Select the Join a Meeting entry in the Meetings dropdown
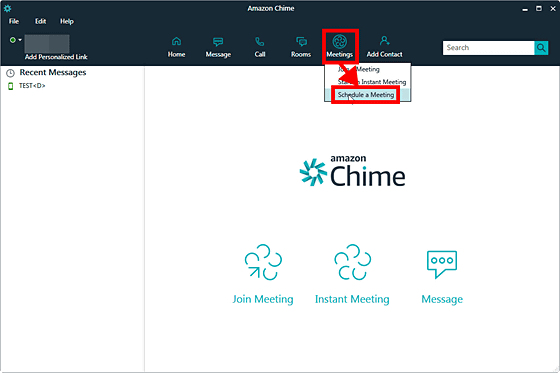Viewport: 560px width, 373px height. coord(368,69)
